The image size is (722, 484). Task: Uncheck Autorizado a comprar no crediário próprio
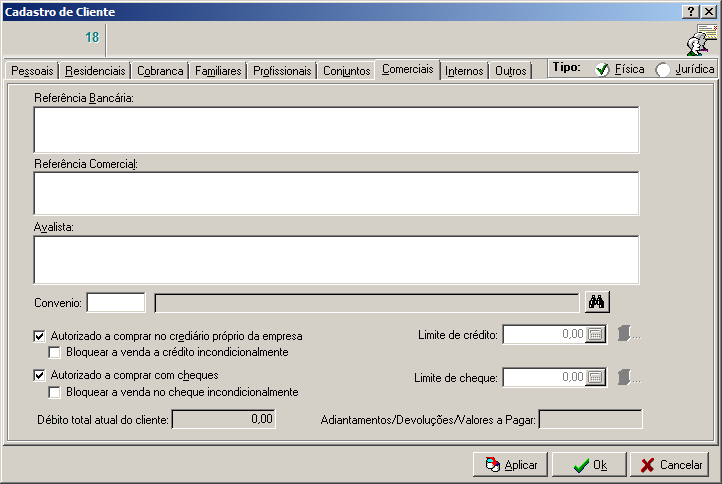[40, 336]
